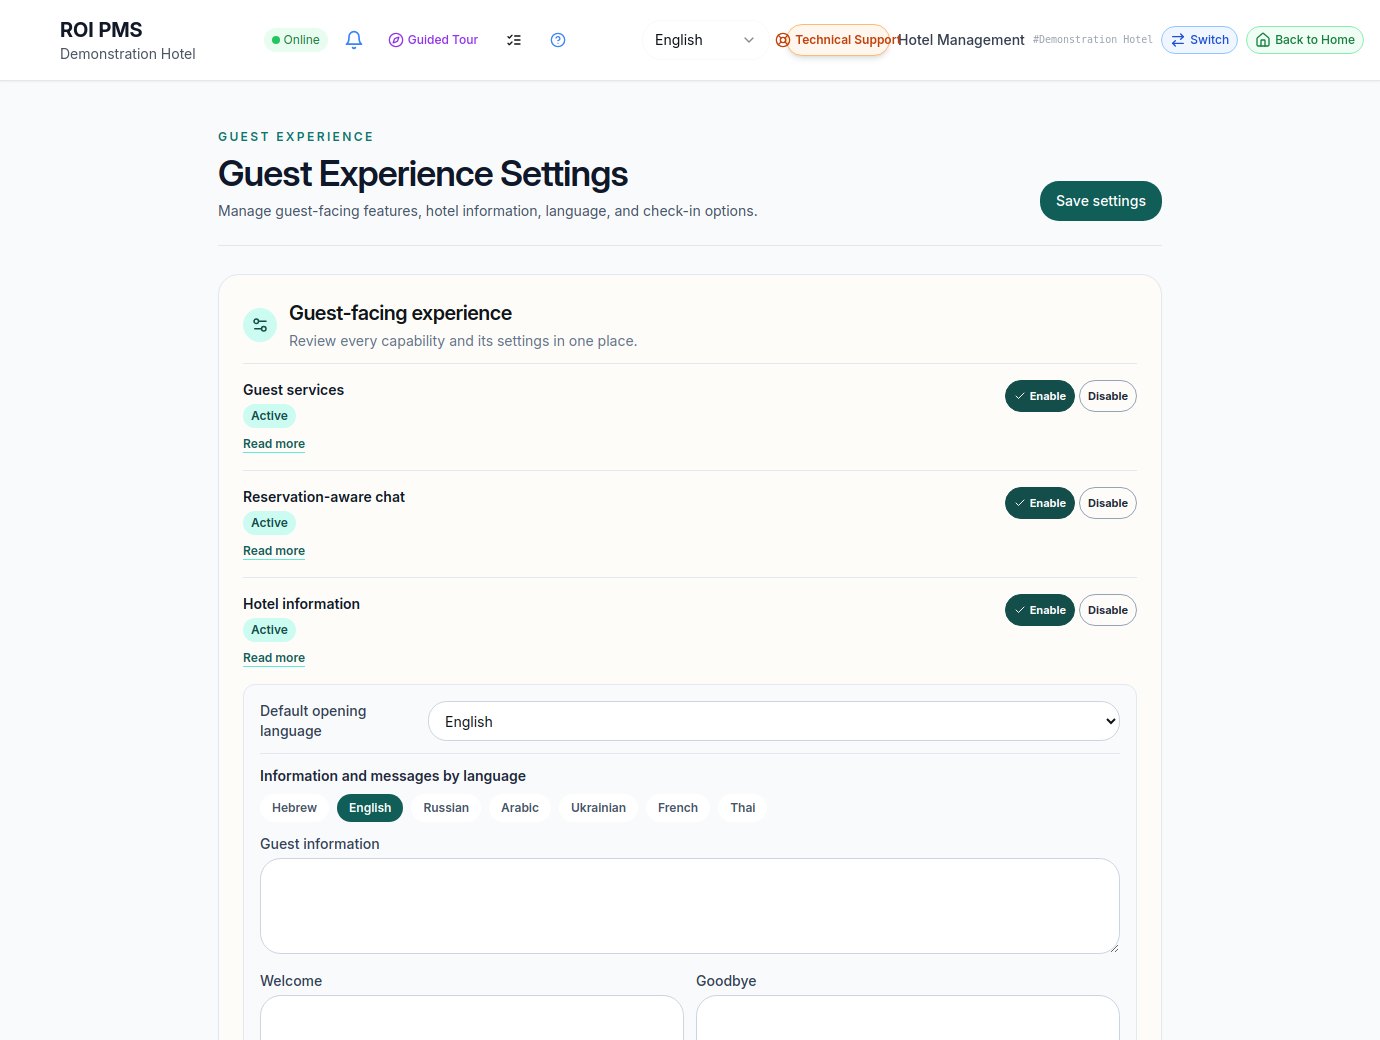1380x1040 pixels.
Task: Select the English language tab
Action: pyautogui.click(x=370, y=808)
